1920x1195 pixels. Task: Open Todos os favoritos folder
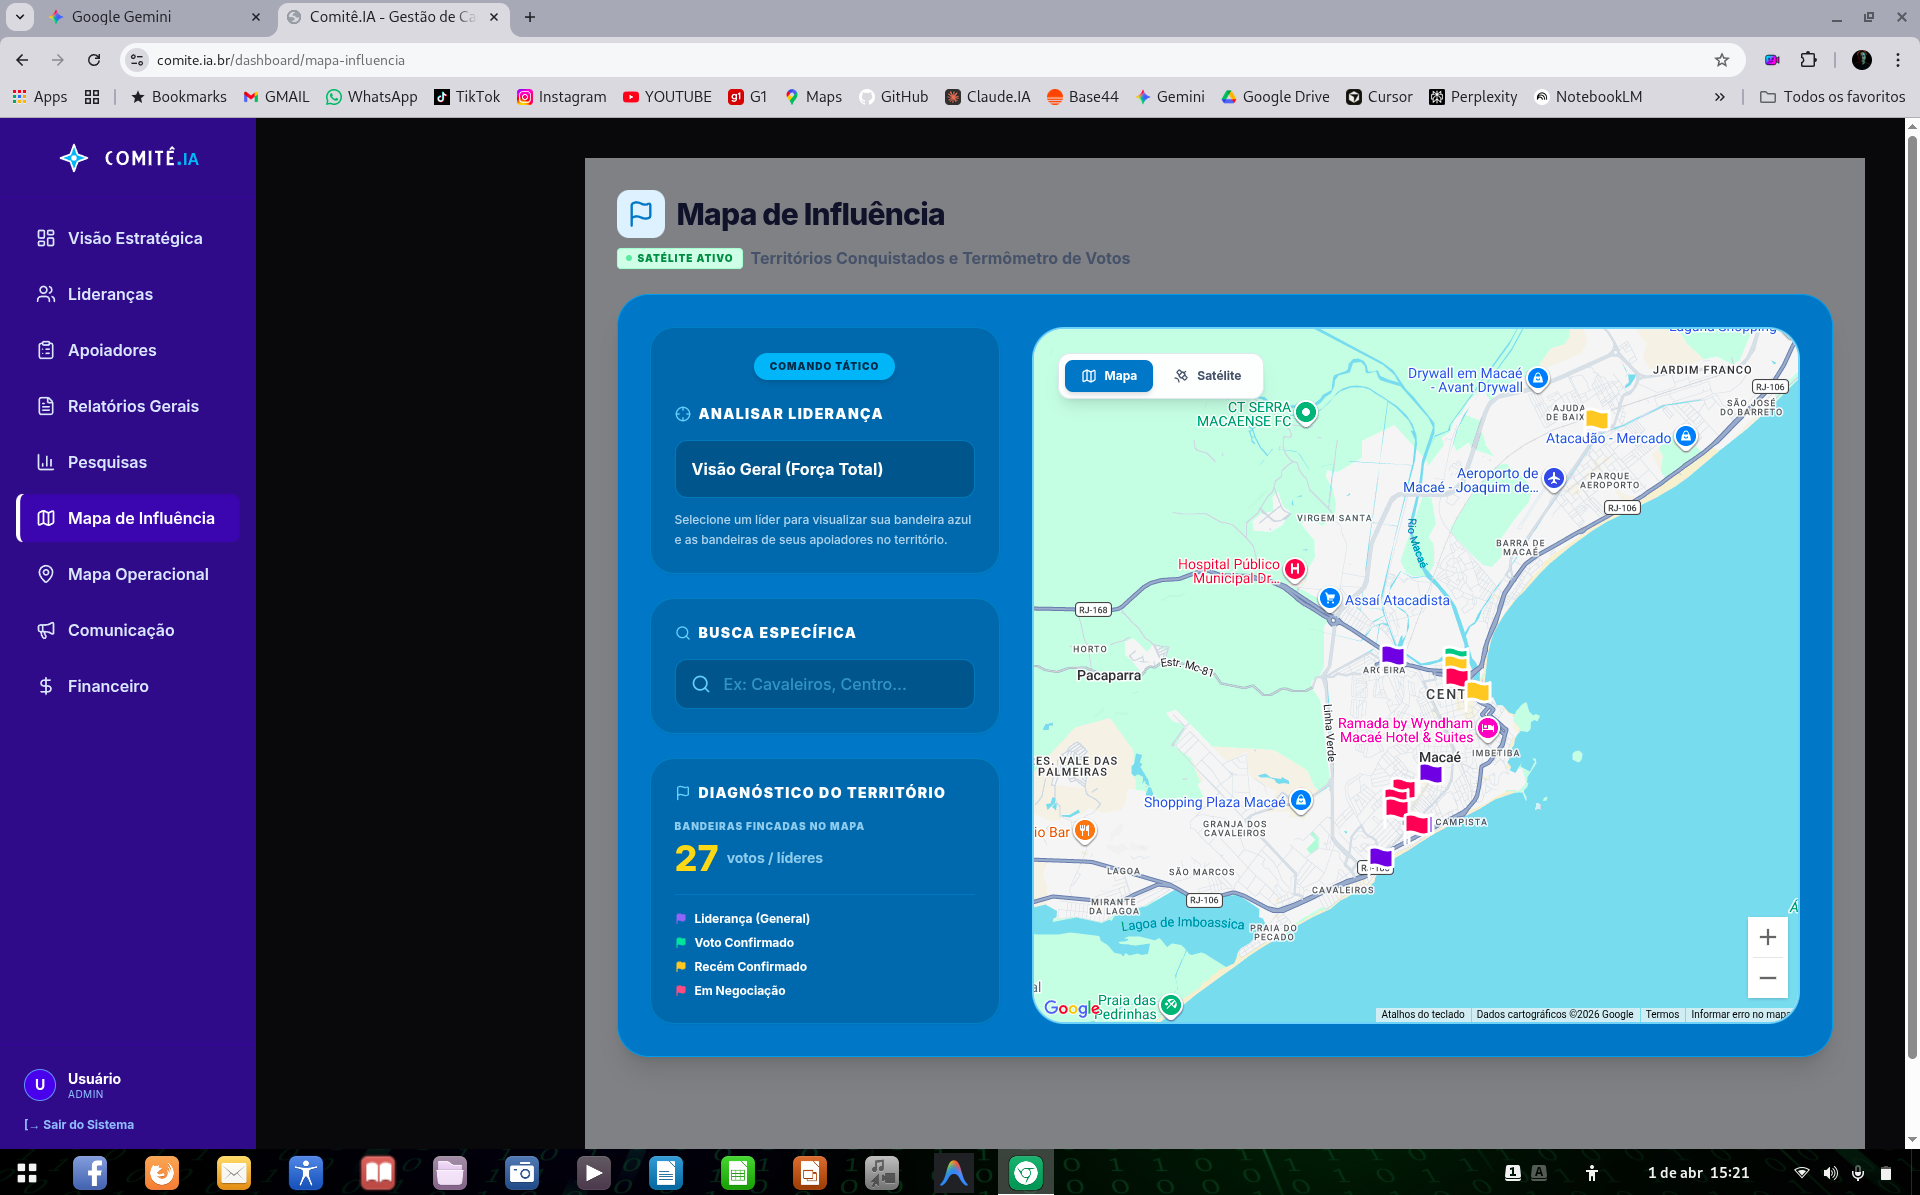1833,96
